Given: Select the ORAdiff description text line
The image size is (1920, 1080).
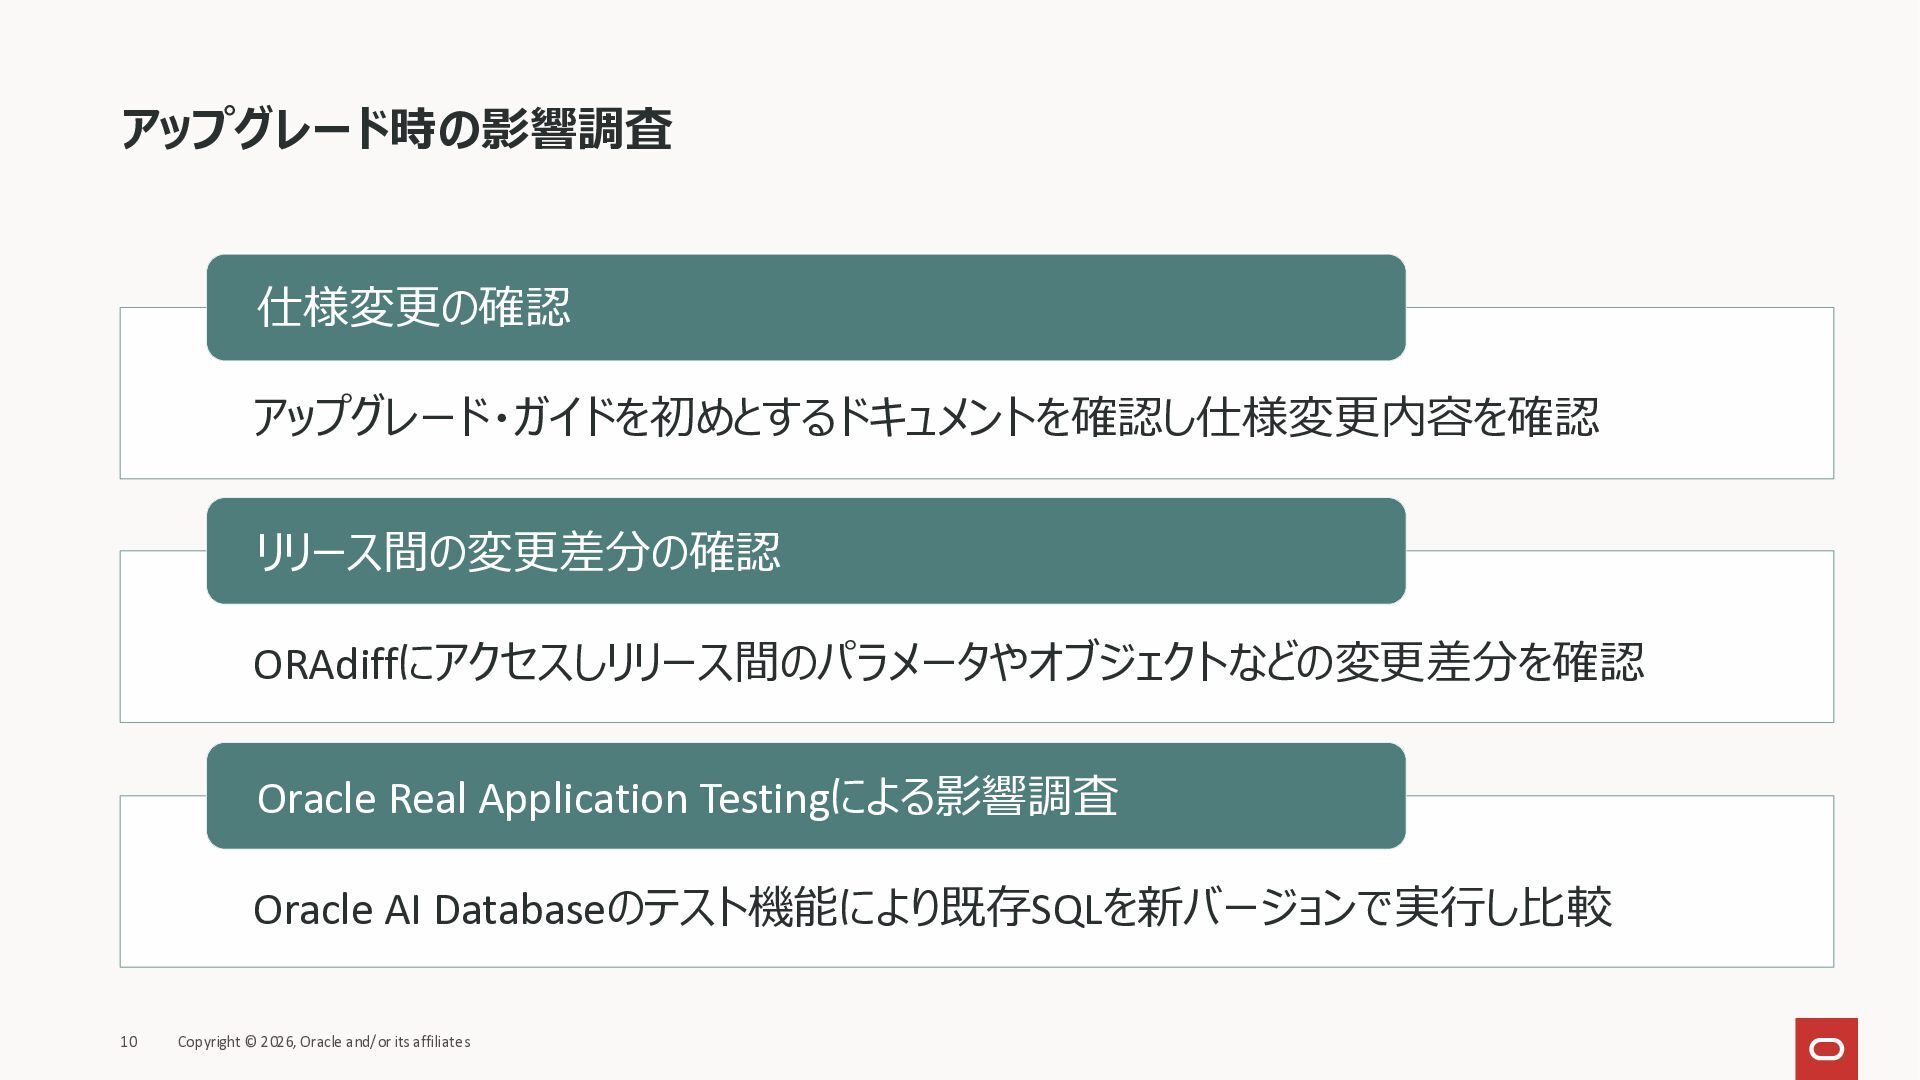Looking at the screenshot, I should click(948, 662).
